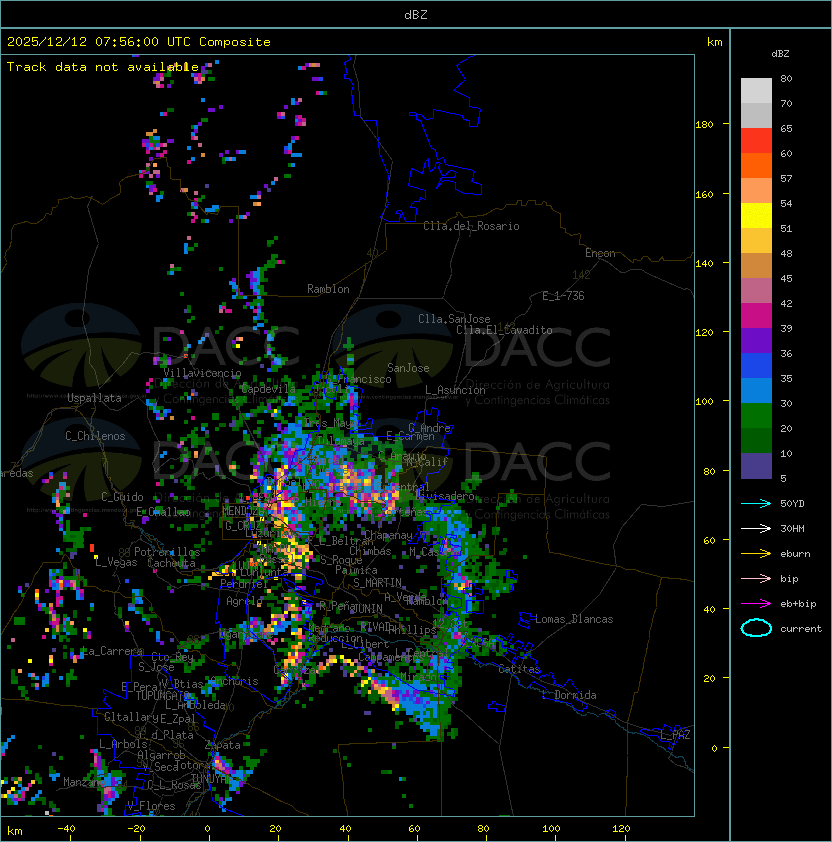Click the 'S_MARTIN' map label
832x842 pixels.
(x=378, y=583)
